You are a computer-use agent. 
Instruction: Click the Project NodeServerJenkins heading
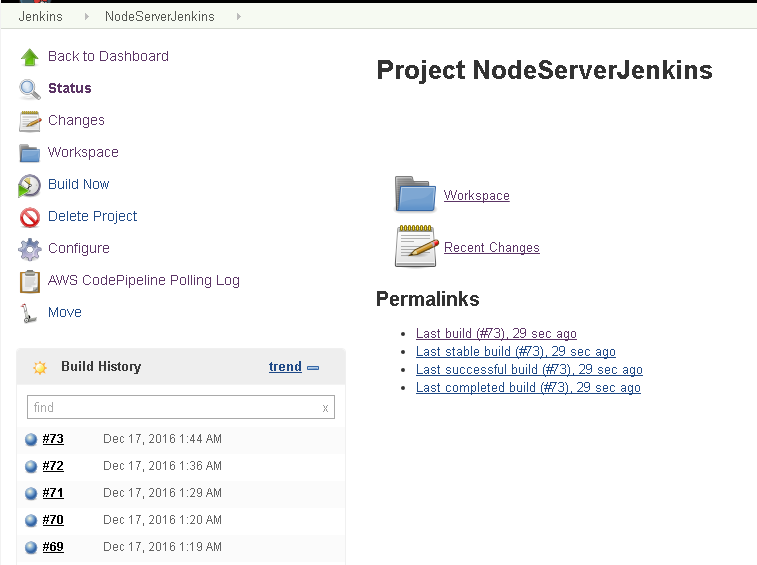click(x=544, y=71)
